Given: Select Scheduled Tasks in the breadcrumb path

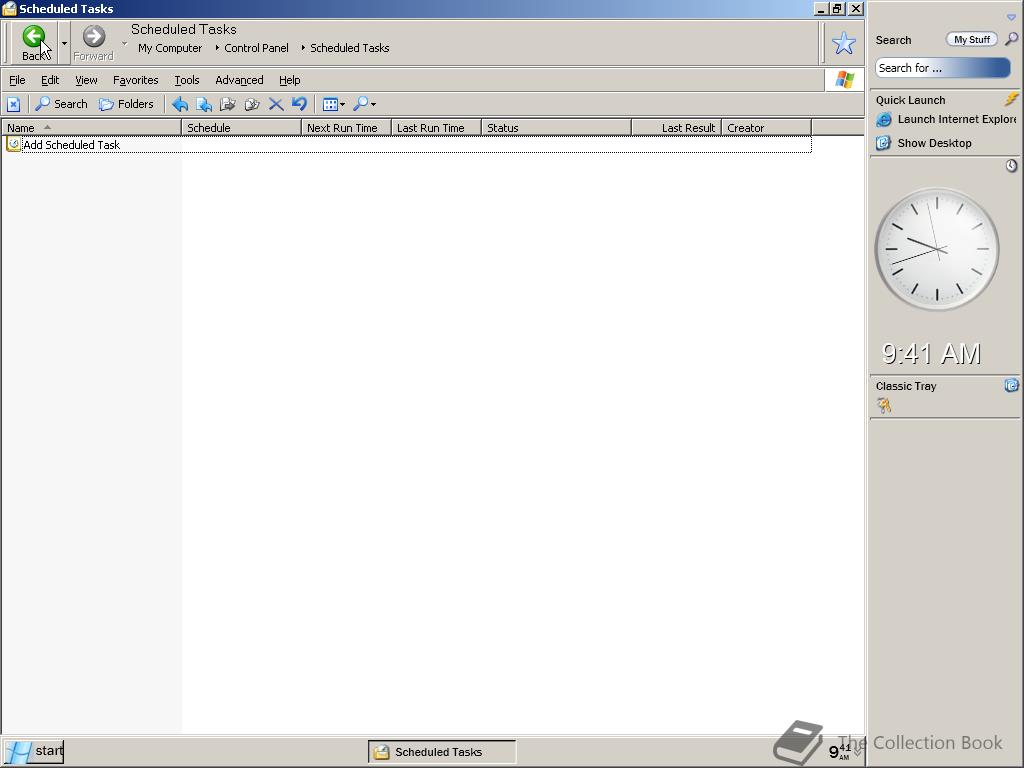Looking at the screenshot, I should (x=349, y=48).
